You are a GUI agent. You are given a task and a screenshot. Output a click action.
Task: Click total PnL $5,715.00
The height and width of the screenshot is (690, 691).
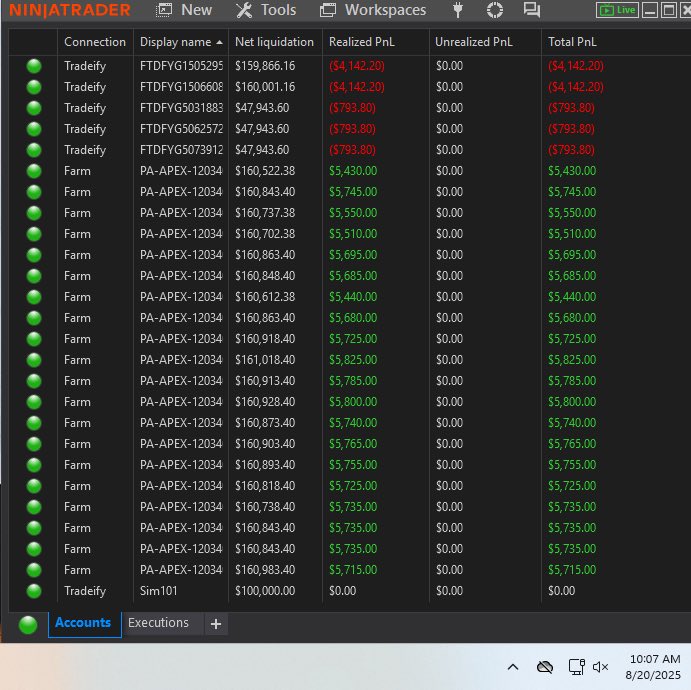click(572, 570)
